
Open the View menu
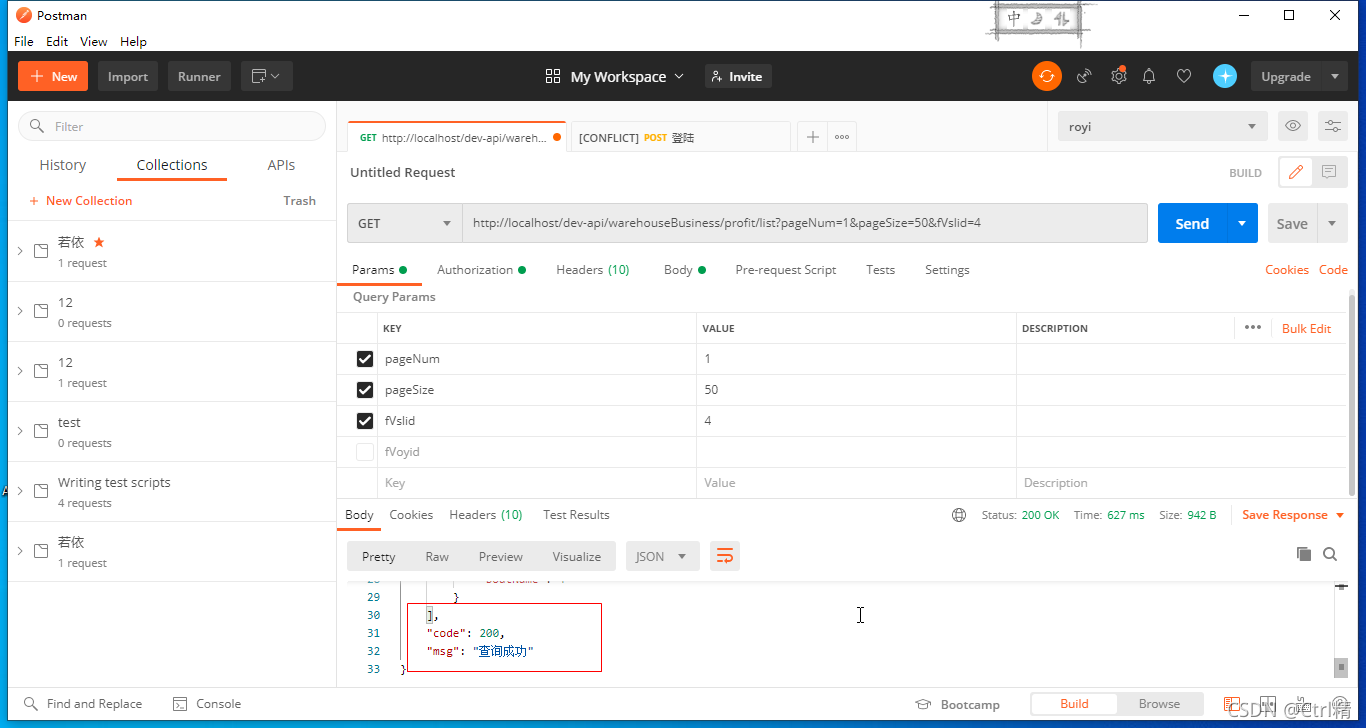point(94,41)
